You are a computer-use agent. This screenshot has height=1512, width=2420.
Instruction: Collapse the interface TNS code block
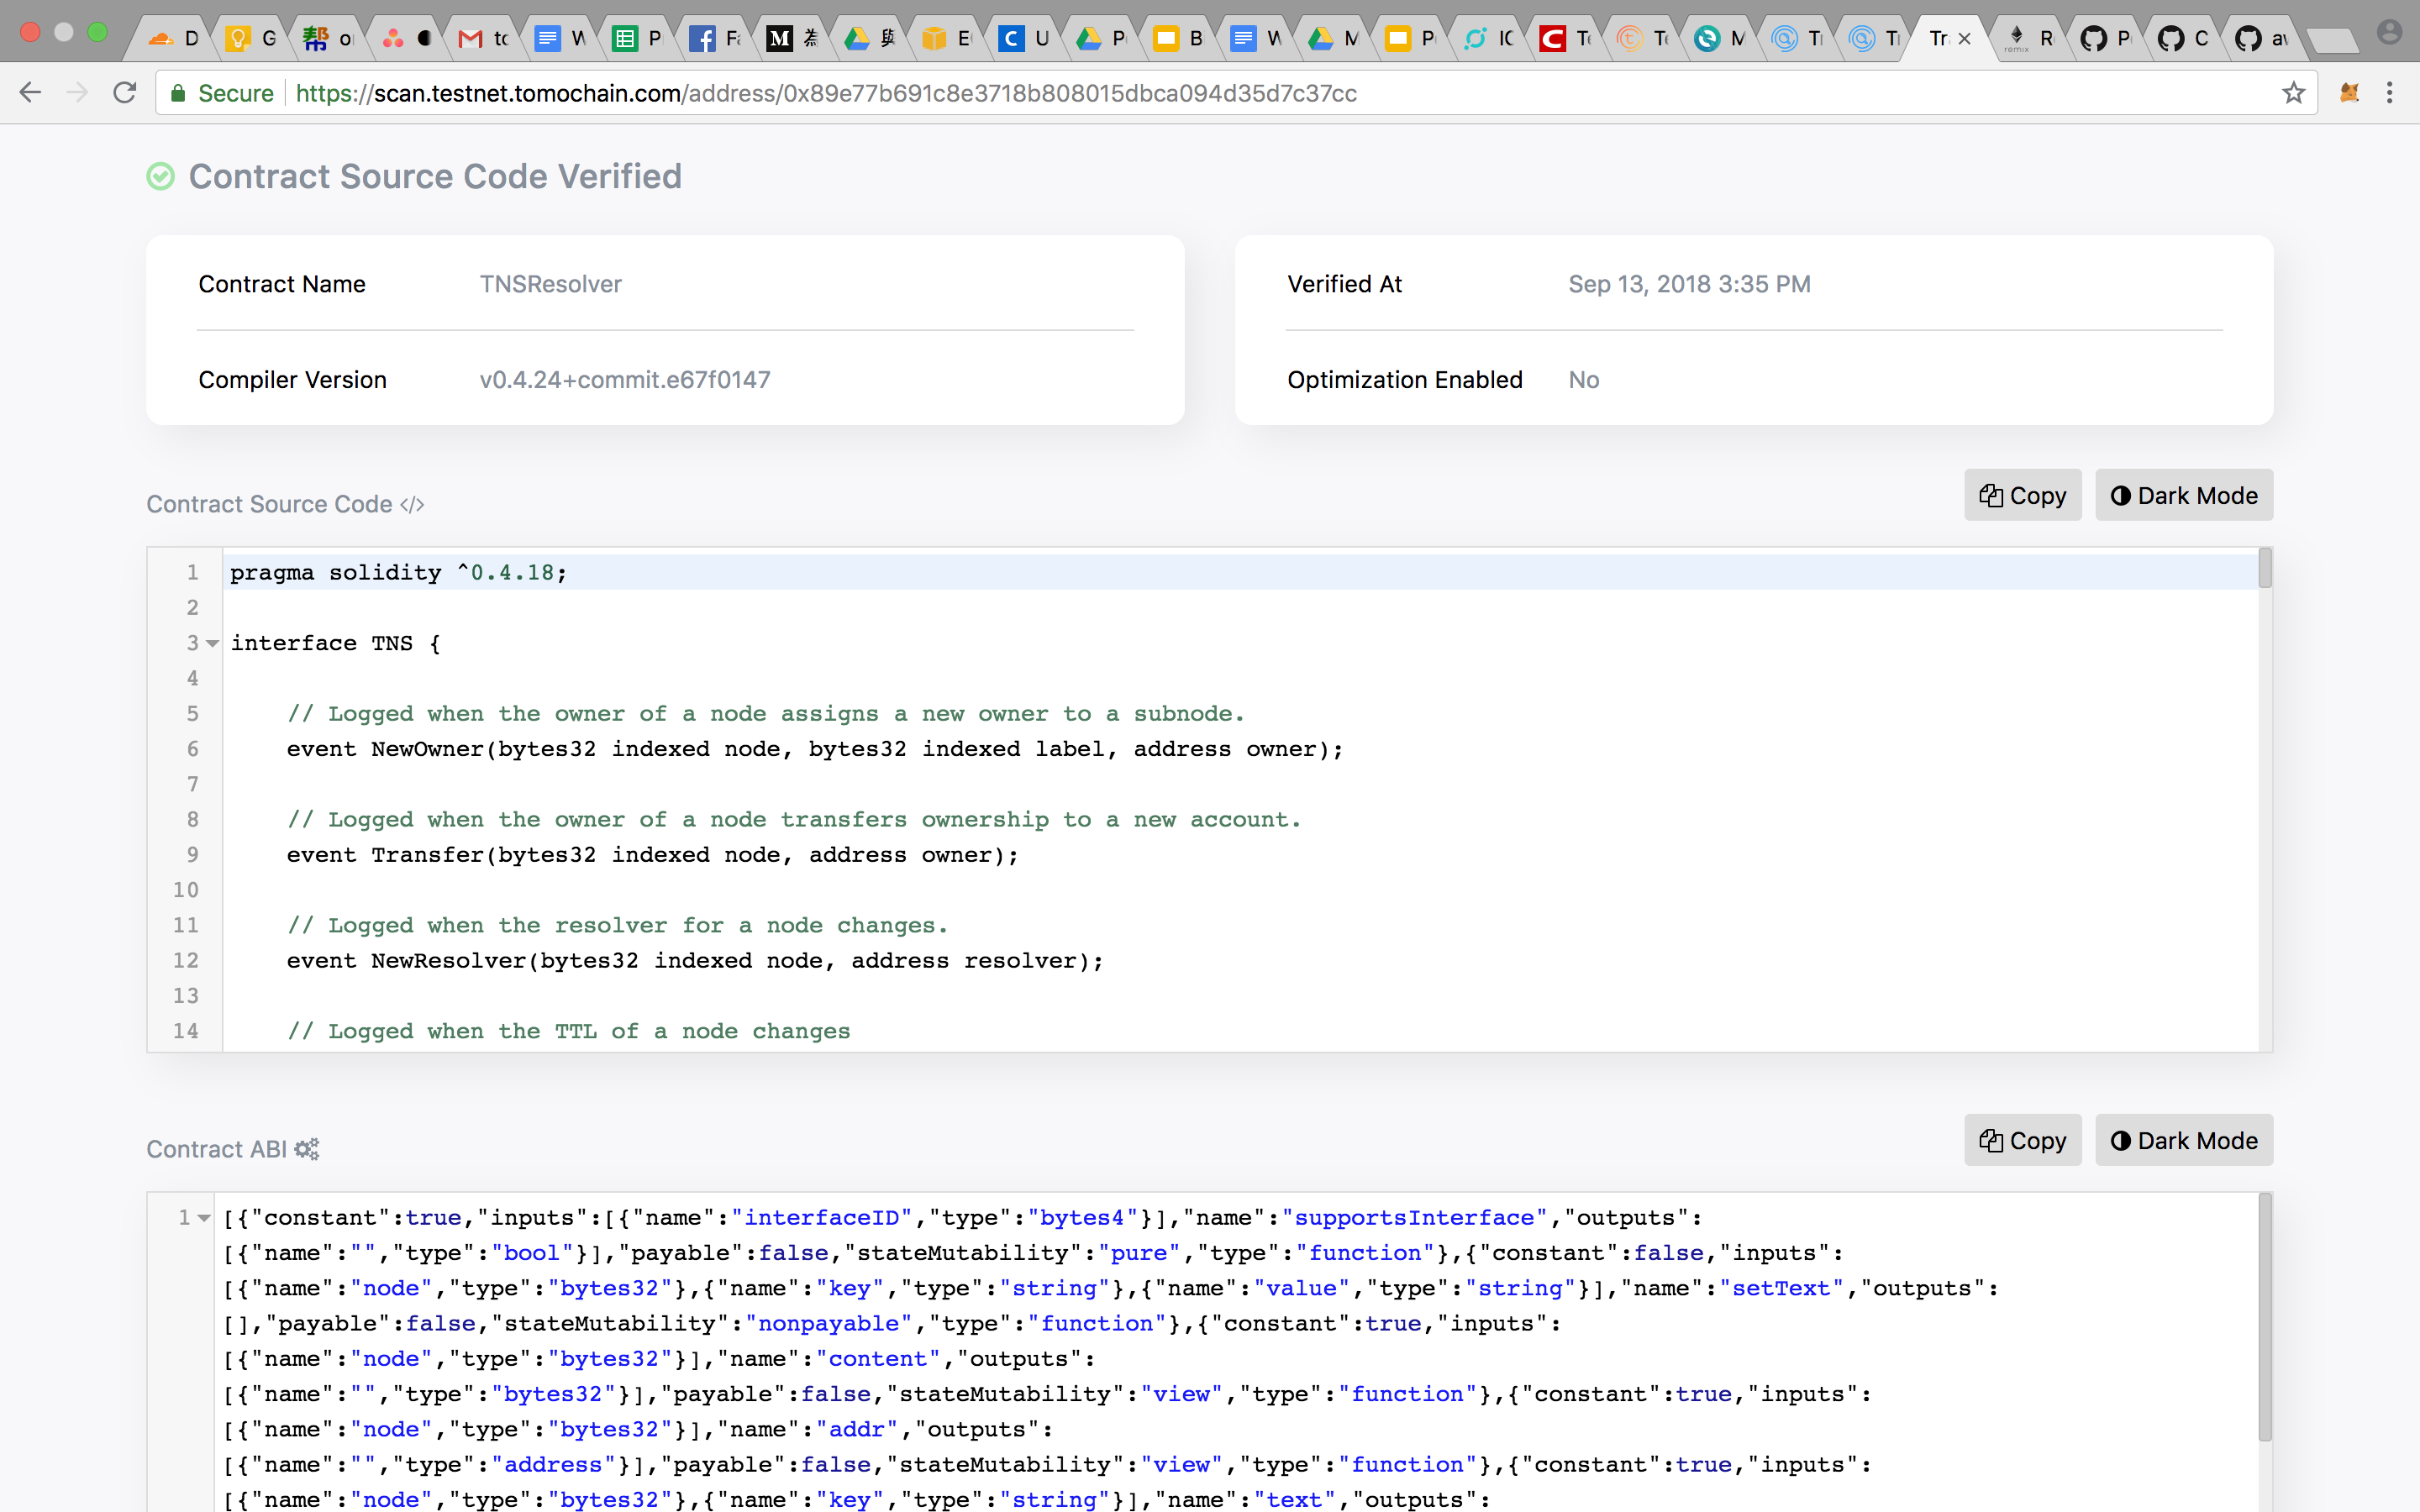point(212,644)
